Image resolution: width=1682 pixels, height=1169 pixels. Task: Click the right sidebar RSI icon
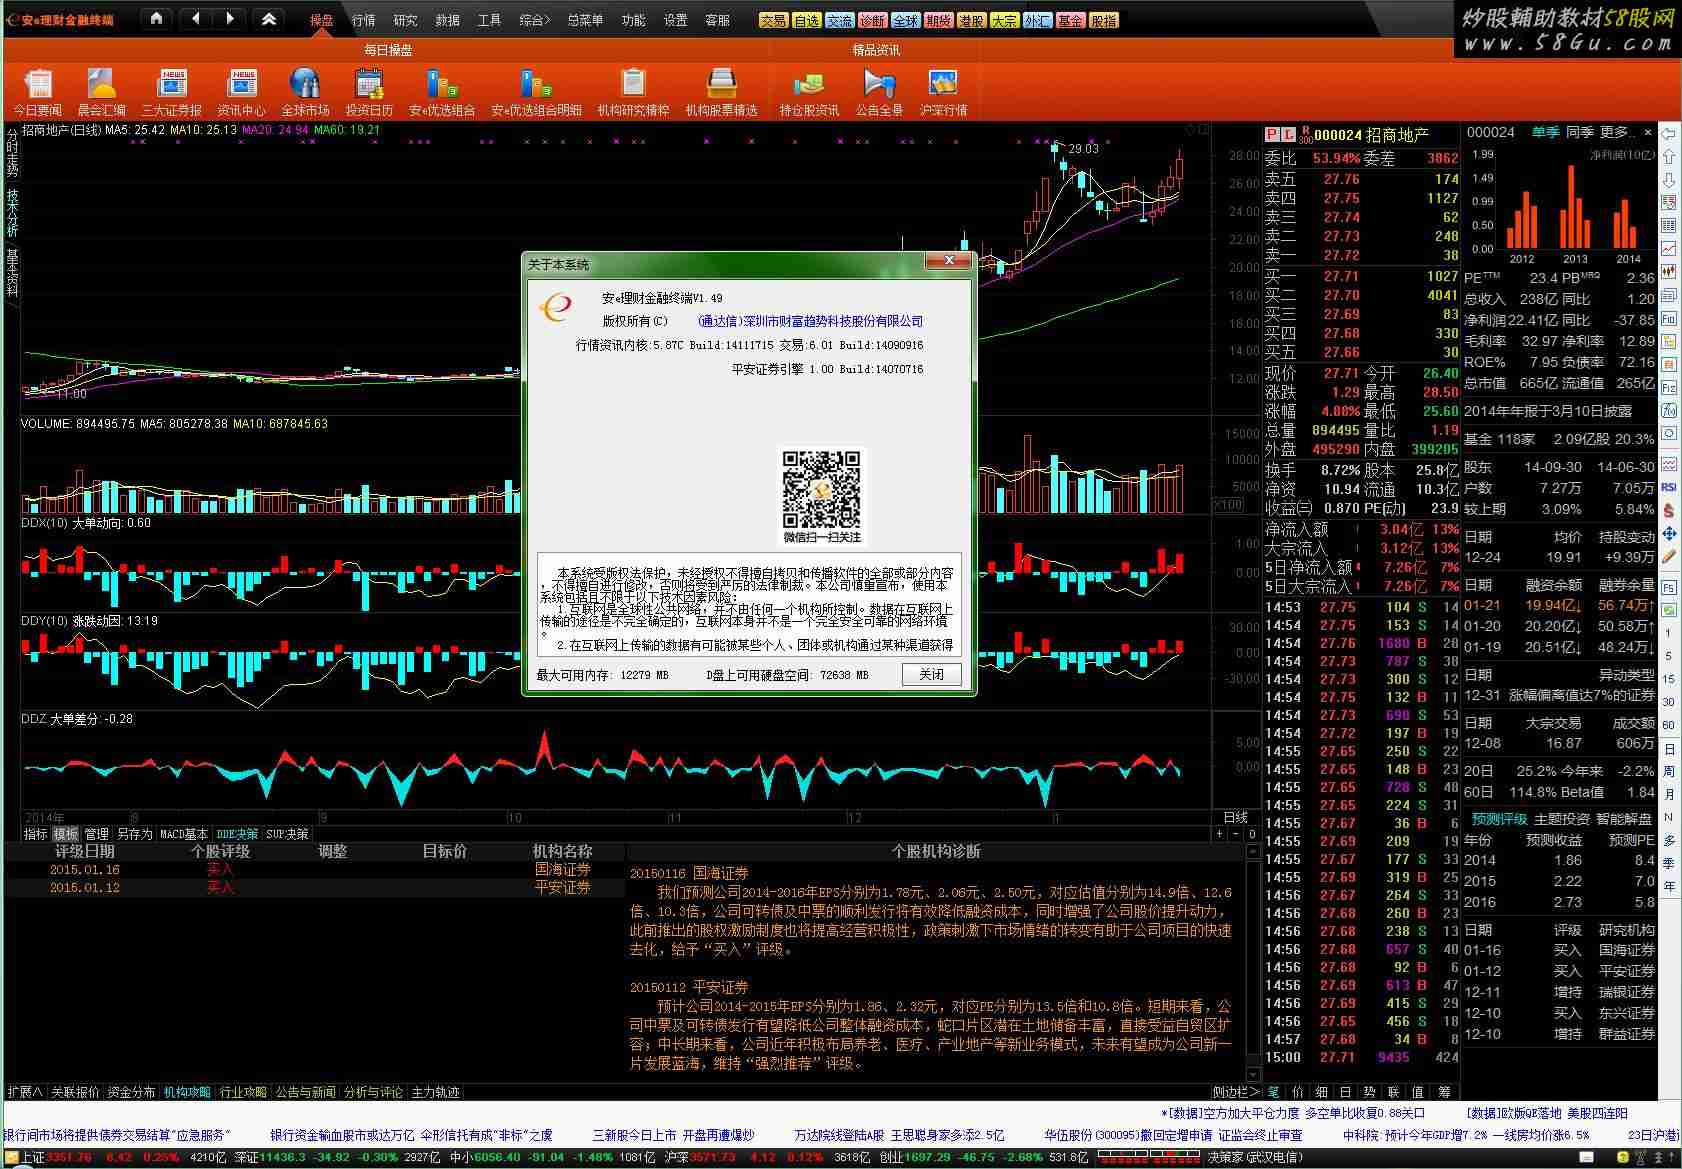point(1669,487)
